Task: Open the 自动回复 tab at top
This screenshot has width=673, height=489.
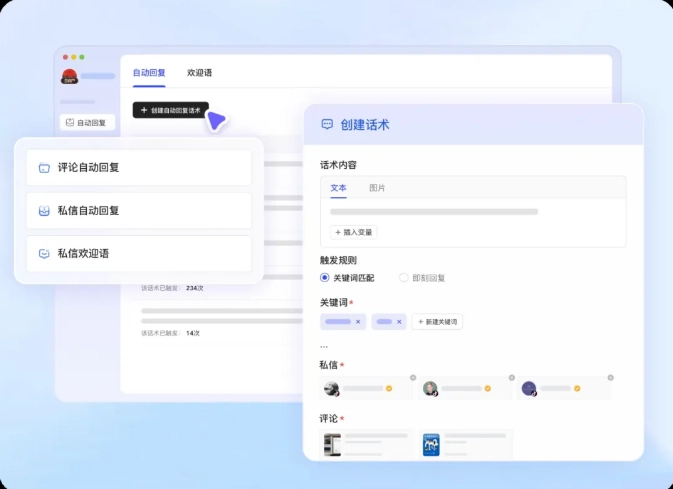Action: [x=149, y=73]
